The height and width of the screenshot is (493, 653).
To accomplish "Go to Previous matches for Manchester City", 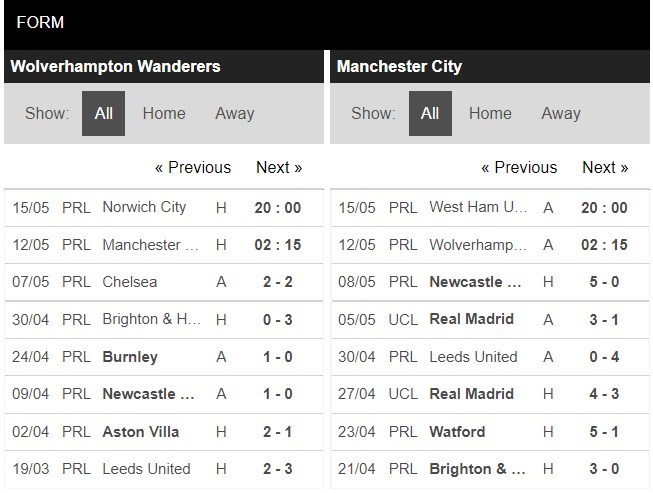I will tap(519, 167).
